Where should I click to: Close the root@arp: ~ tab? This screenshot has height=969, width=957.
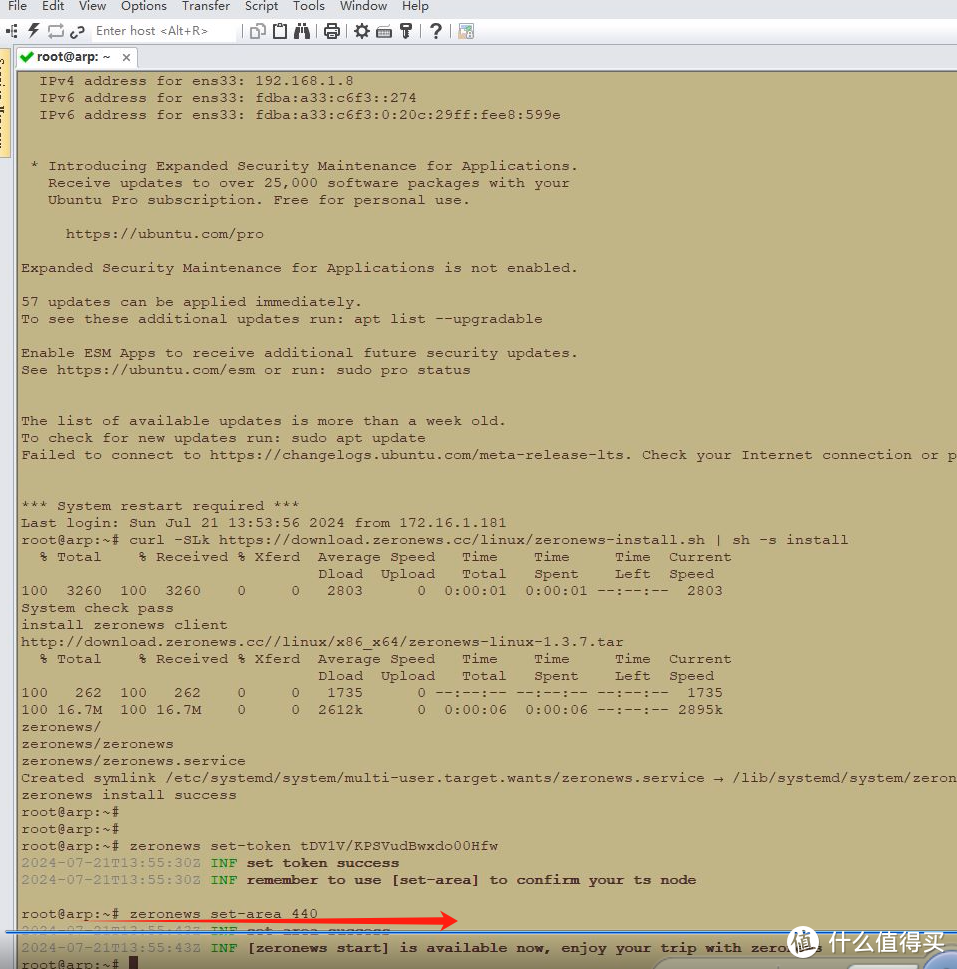(x=126, y=57)
